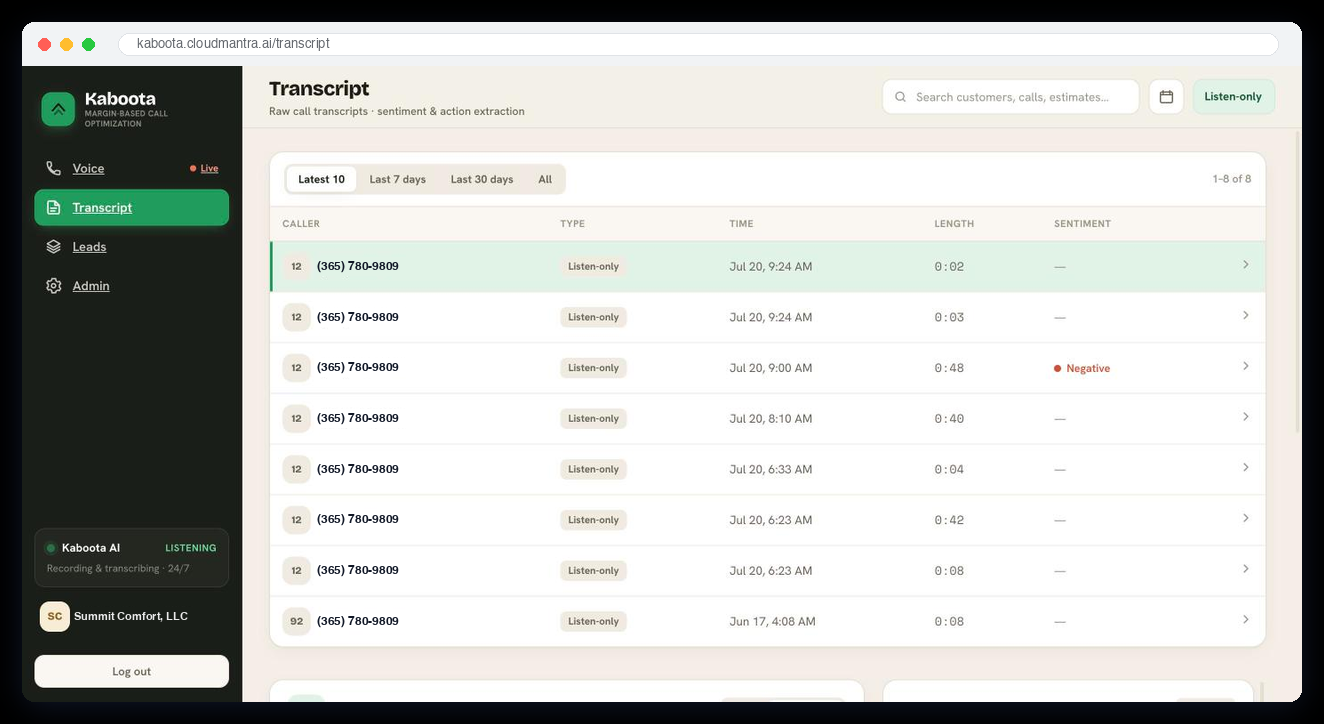Image resolution: width=1324 pixels, height=724 pixels.
Task: Click the Kaboota AI green status dot
Action: [51, 548]
